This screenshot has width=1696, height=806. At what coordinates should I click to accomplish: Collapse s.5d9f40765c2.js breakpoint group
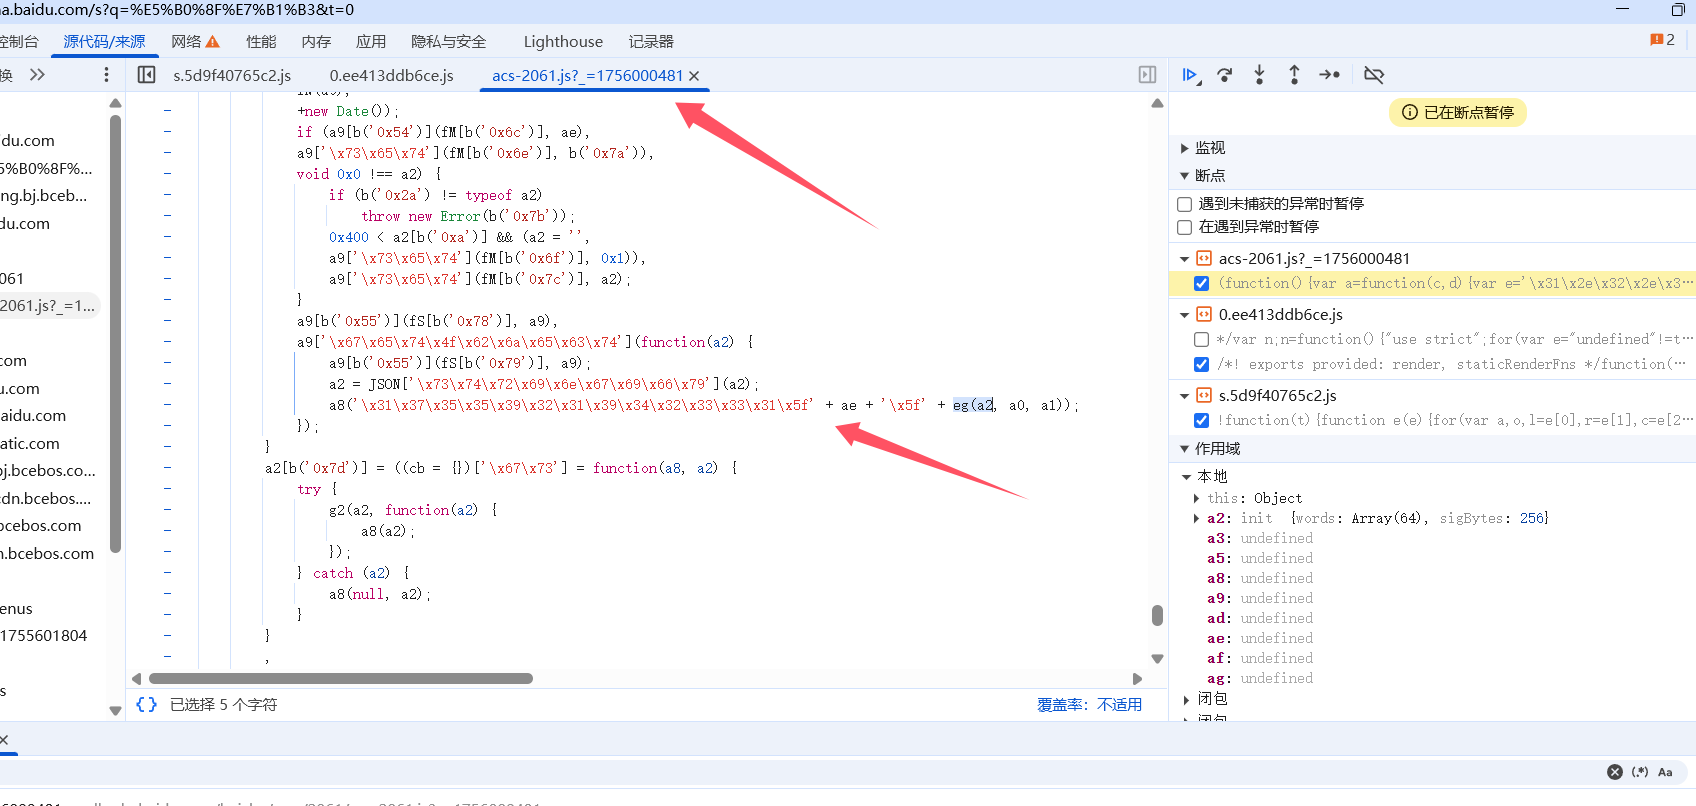(1185, 396)
